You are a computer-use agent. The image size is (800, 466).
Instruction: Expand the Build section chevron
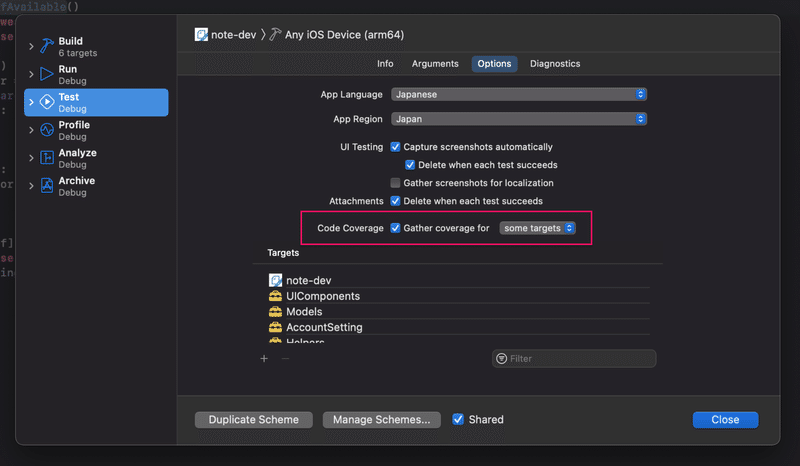click(31, 46)
